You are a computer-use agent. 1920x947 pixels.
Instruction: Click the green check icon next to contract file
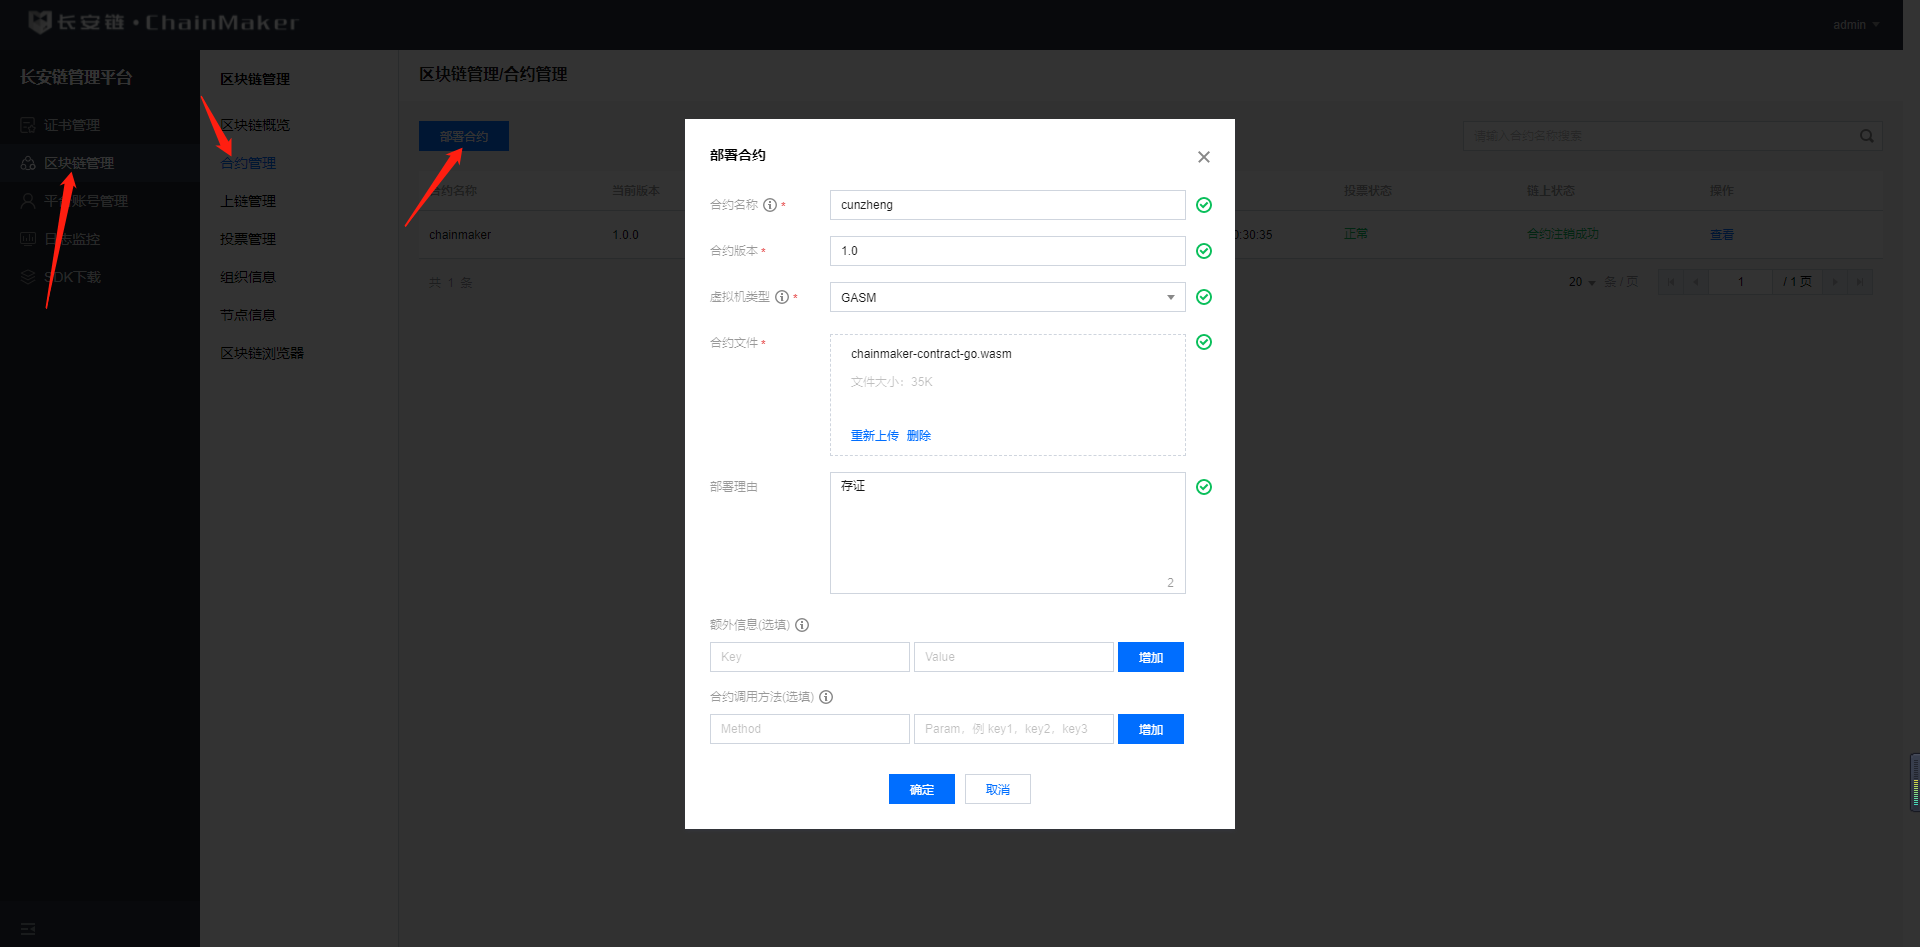[1204, 342]
